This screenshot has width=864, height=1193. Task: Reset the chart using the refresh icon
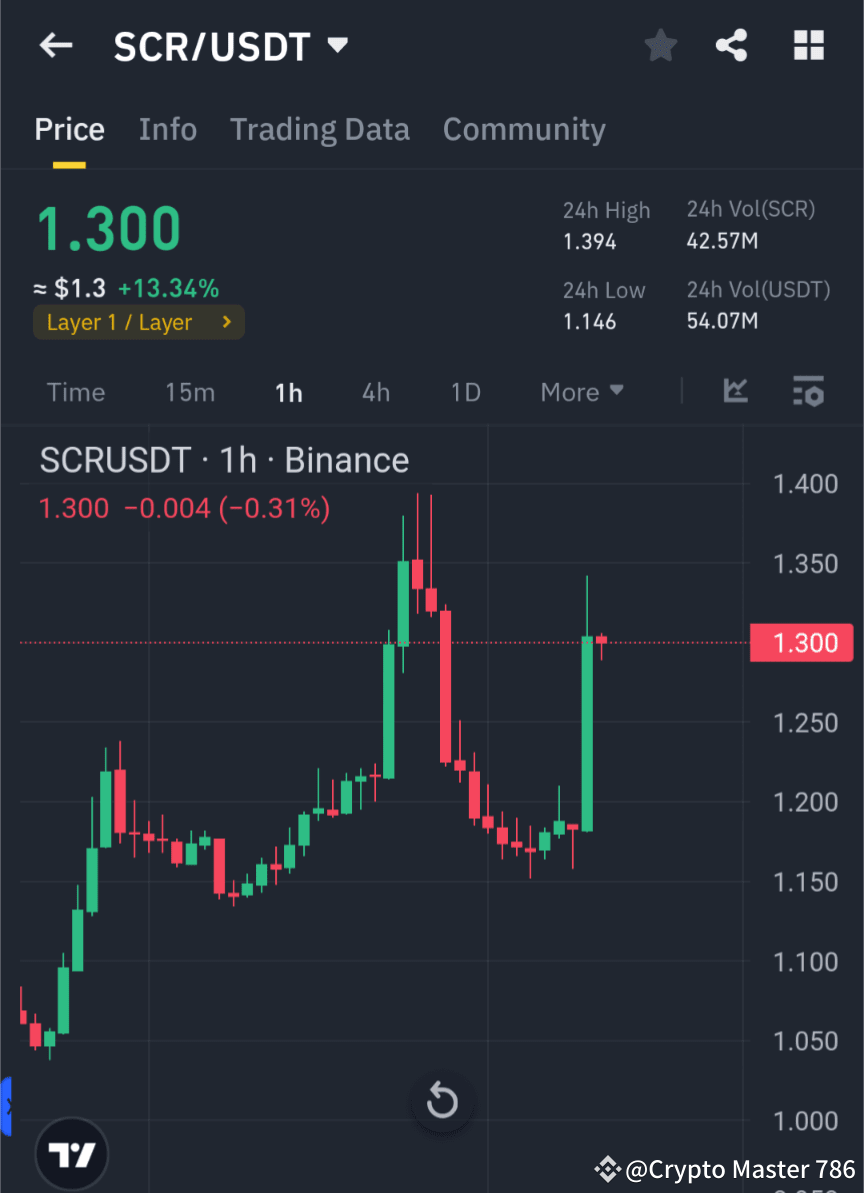point(442,1101)
